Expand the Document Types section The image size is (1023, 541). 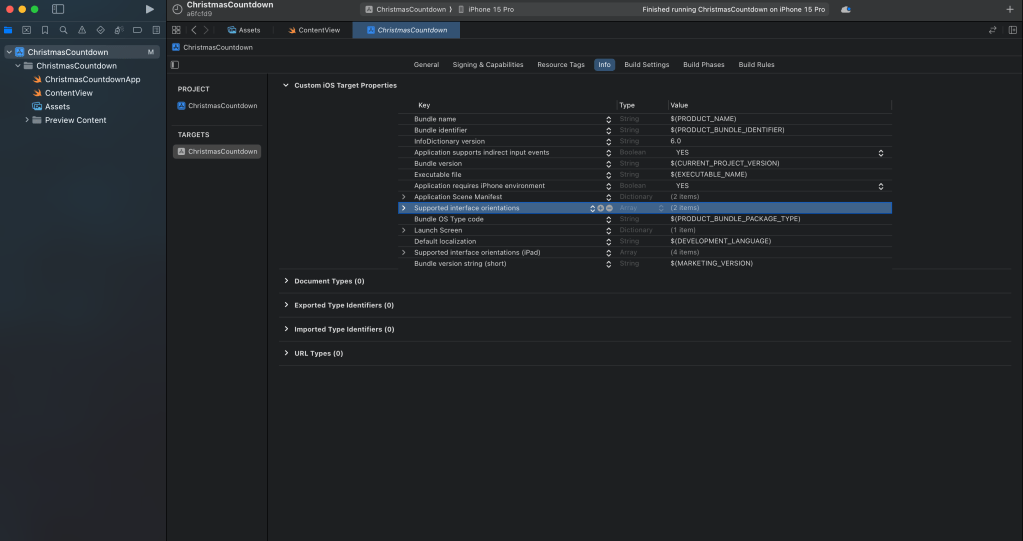286,281
